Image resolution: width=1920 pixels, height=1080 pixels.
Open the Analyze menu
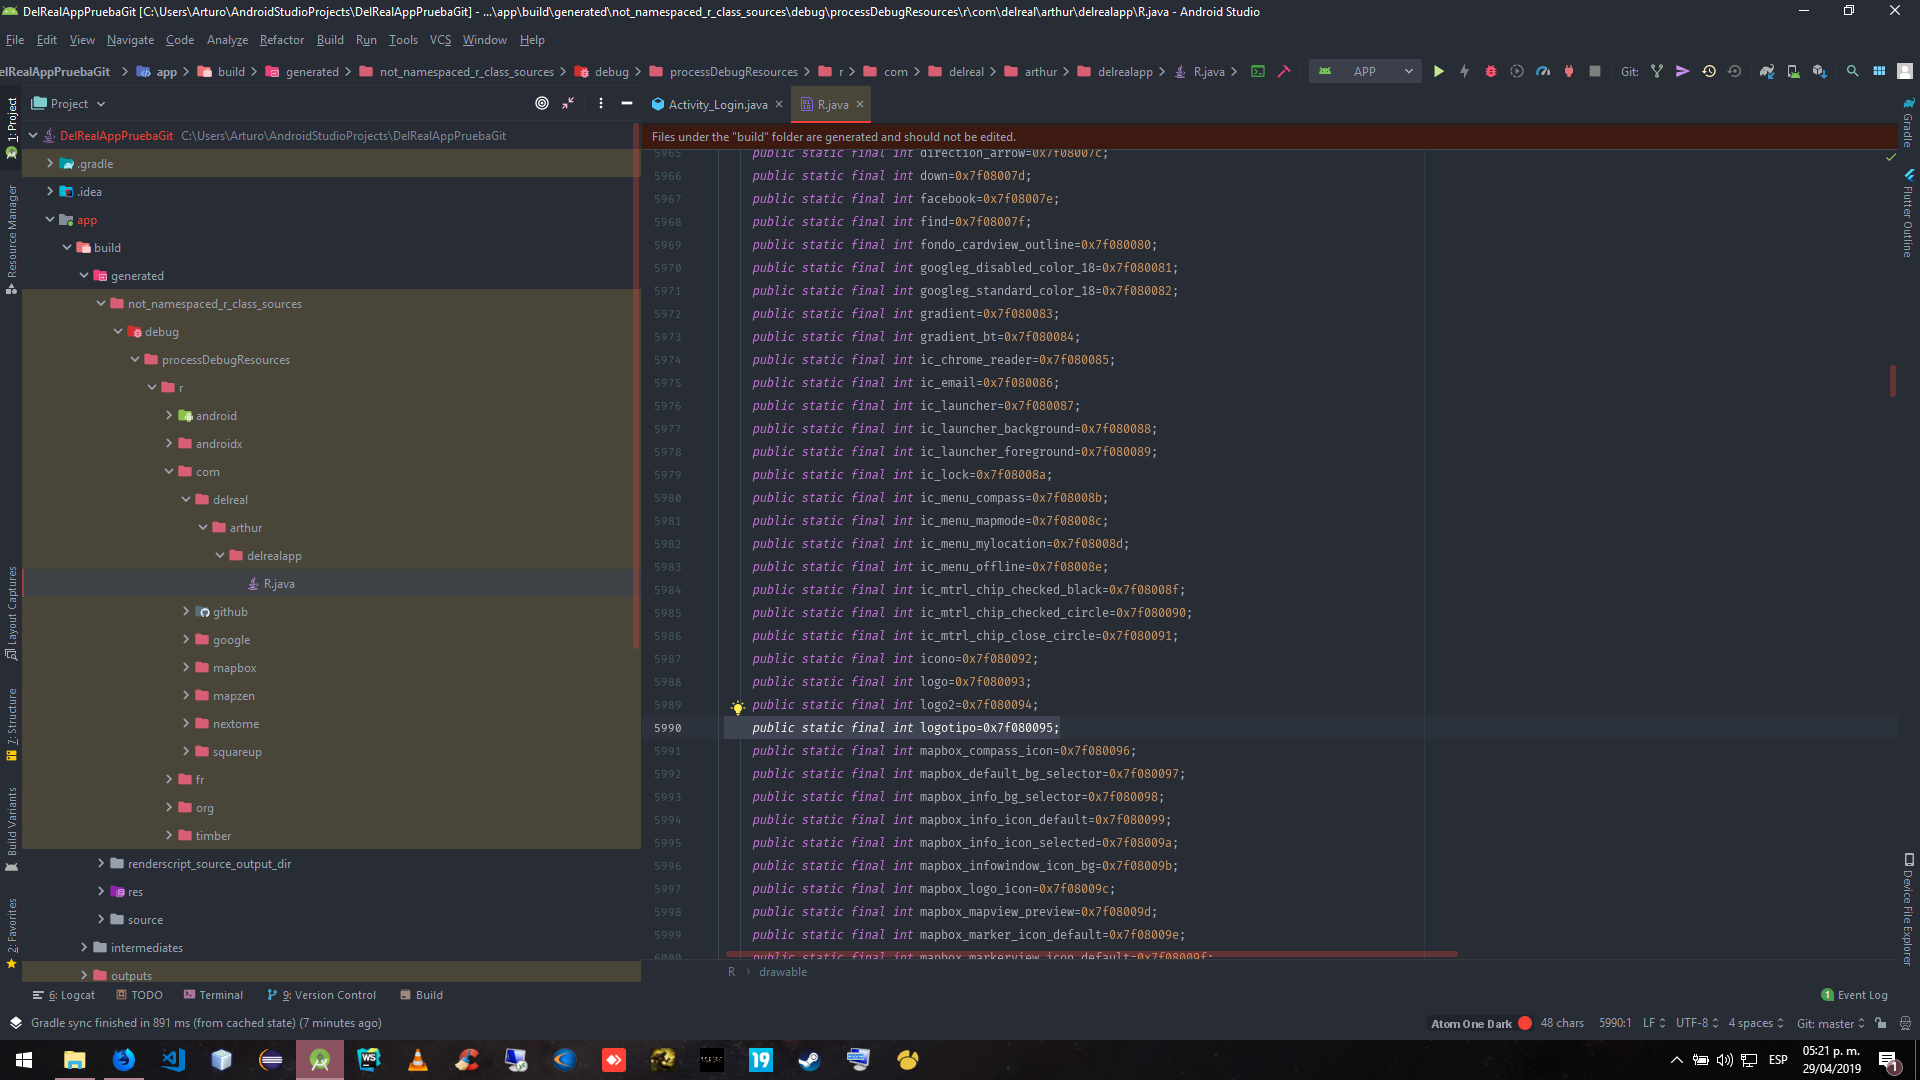[x=227, y=40]
